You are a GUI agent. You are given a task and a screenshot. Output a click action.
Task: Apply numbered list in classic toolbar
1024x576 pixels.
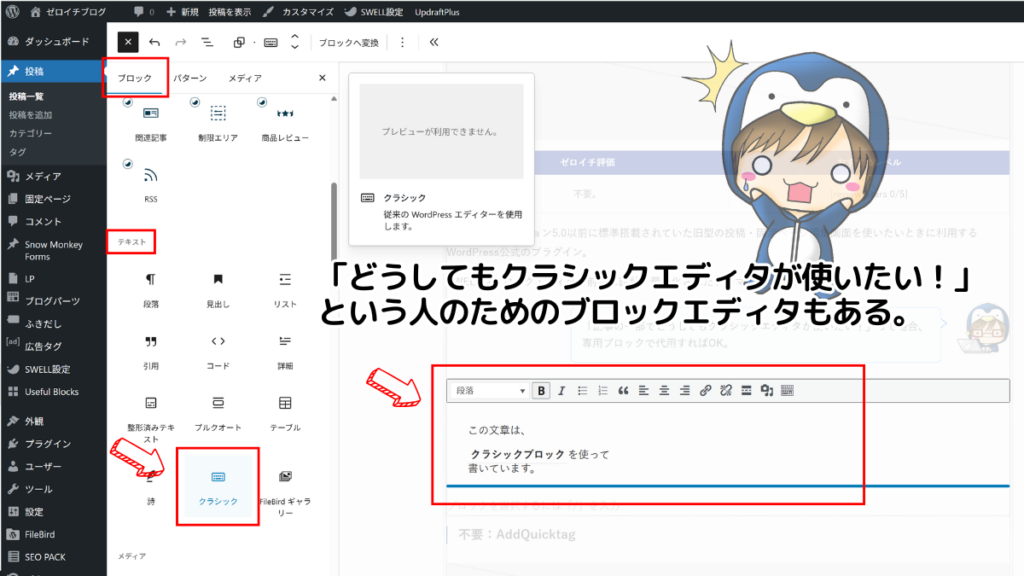tap(603, 391)
